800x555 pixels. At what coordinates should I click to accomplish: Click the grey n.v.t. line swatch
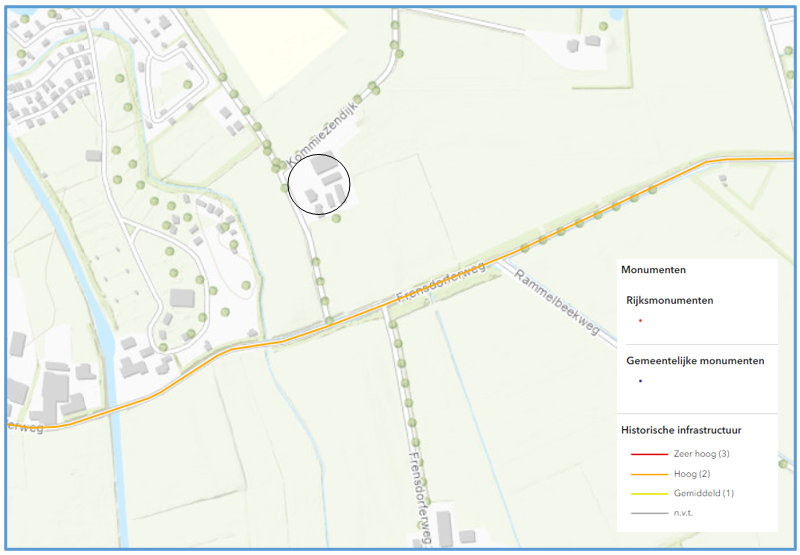point(649,513)
